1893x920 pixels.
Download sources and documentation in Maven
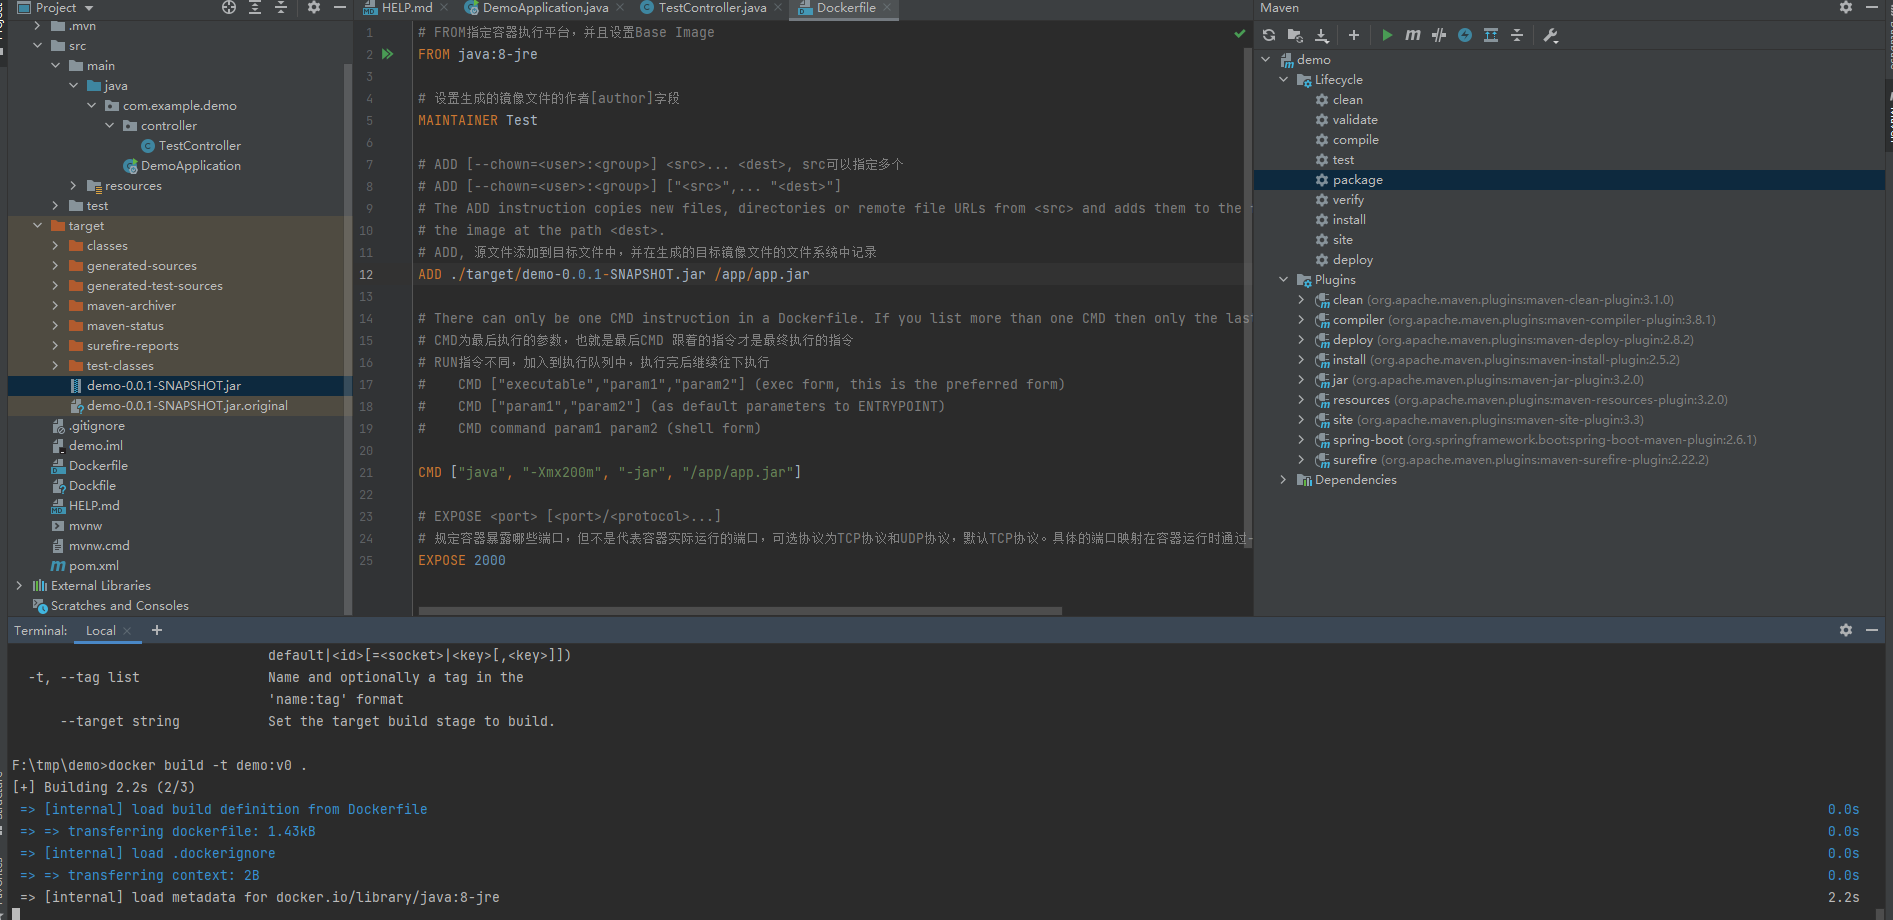point(1321,35)
